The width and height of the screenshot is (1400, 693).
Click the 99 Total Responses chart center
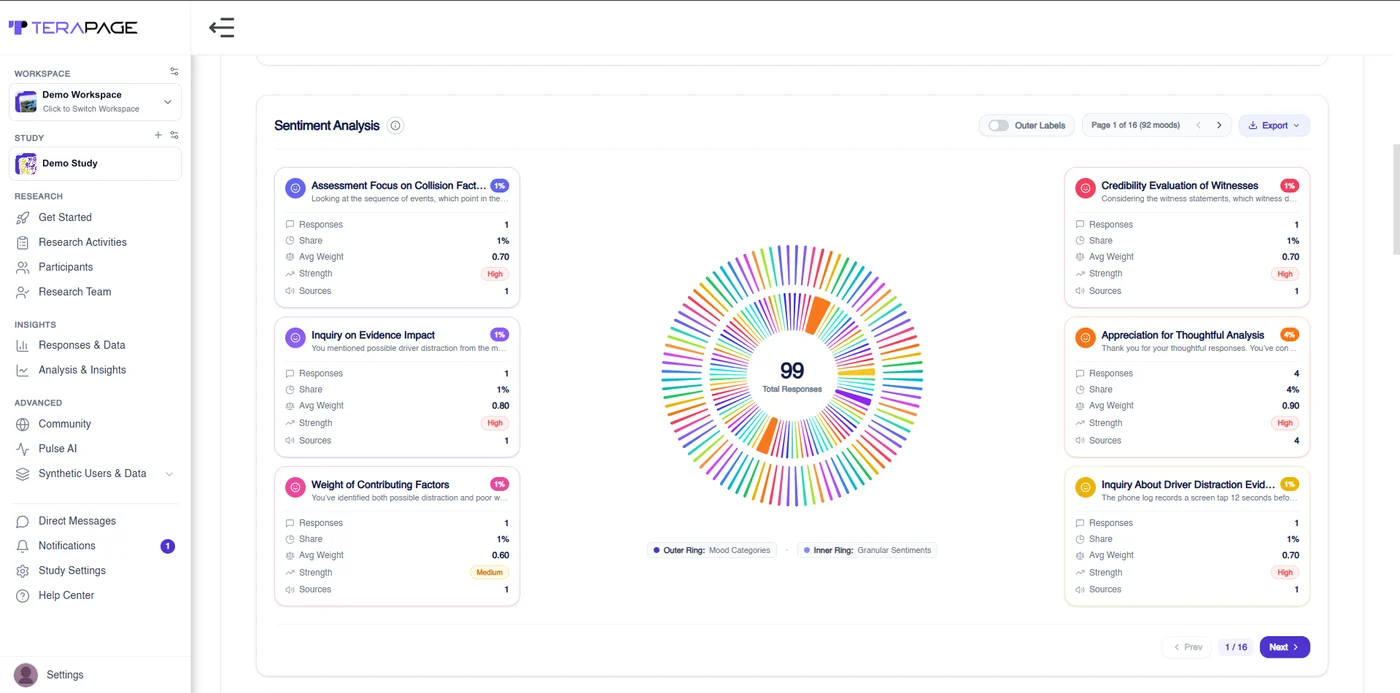tap(792, 376)
